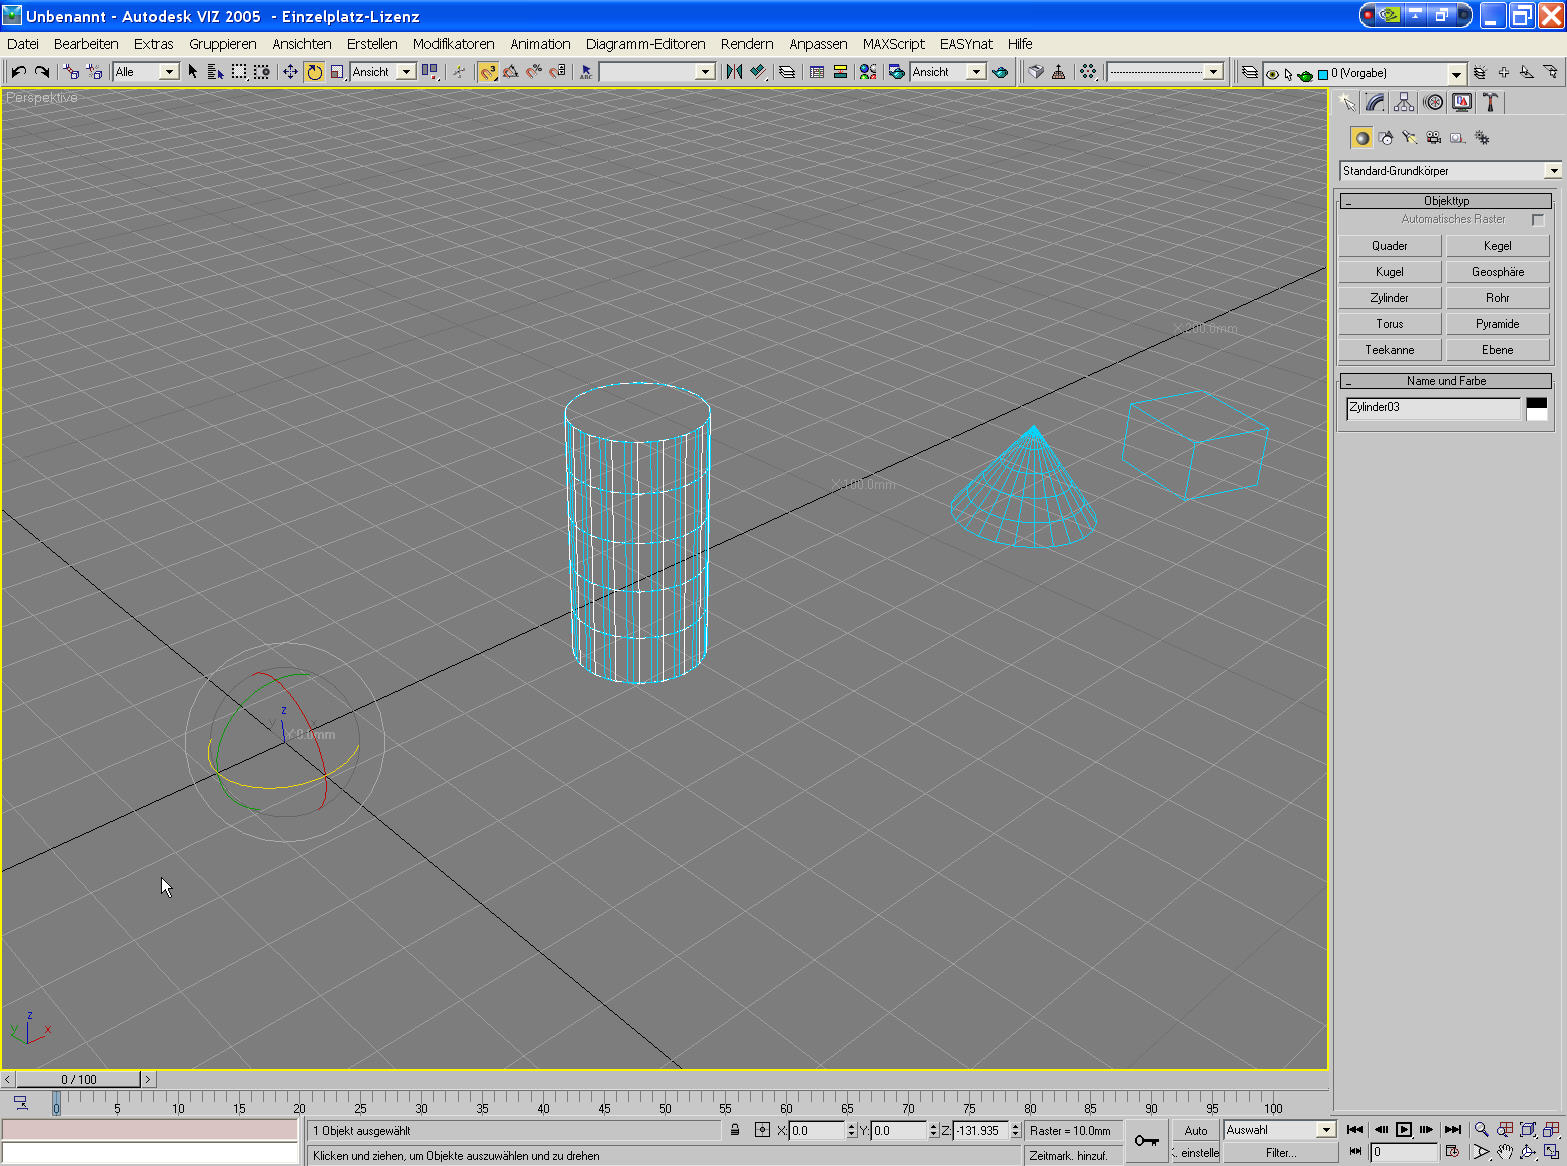The width and height of the screenshot is (1567, 1166).
Task: Open the reference coordinate Ansicht dropdown
Action: (x=383, y=72)
